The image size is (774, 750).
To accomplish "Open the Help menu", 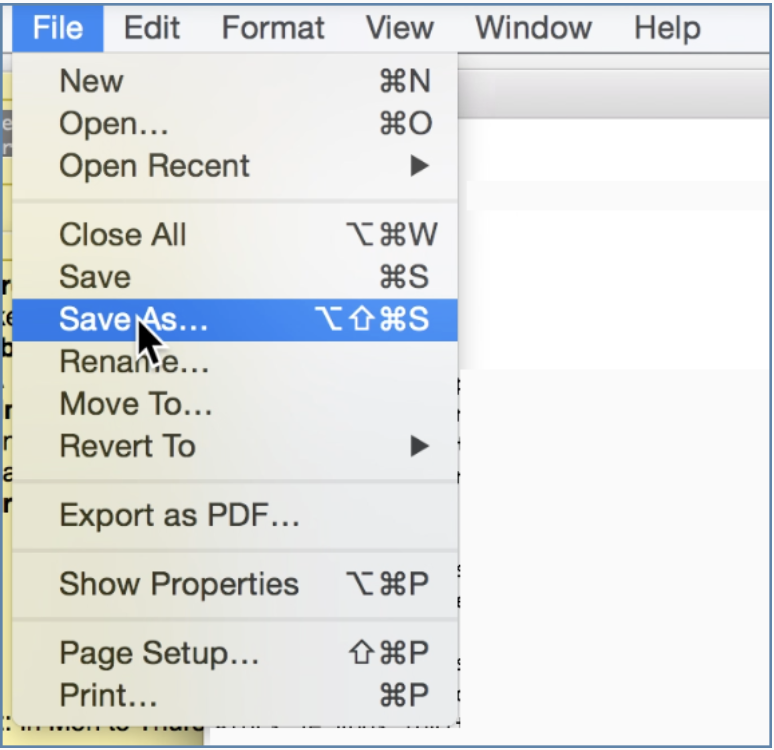I will [666, 27].
